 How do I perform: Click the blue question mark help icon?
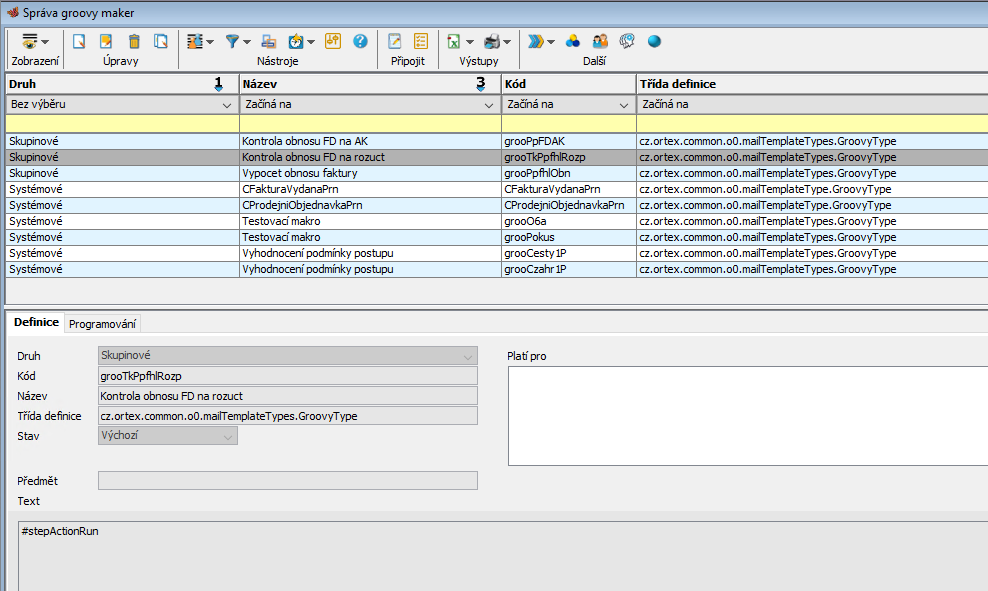pyautogui.click(x=360, y=41)
